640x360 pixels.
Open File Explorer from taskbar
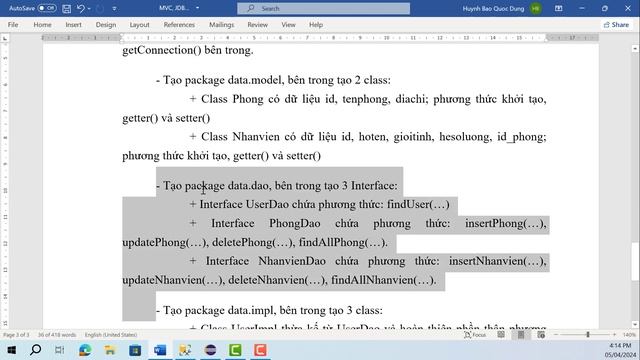coord(110,350)
